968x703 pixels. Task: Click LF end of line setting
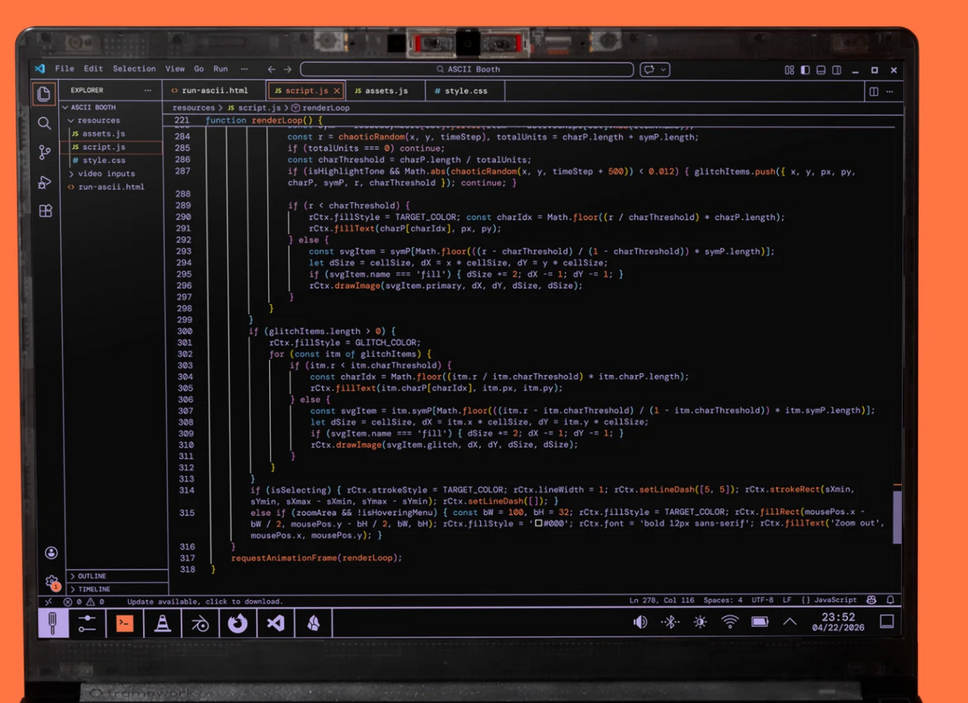coord(787,600)
